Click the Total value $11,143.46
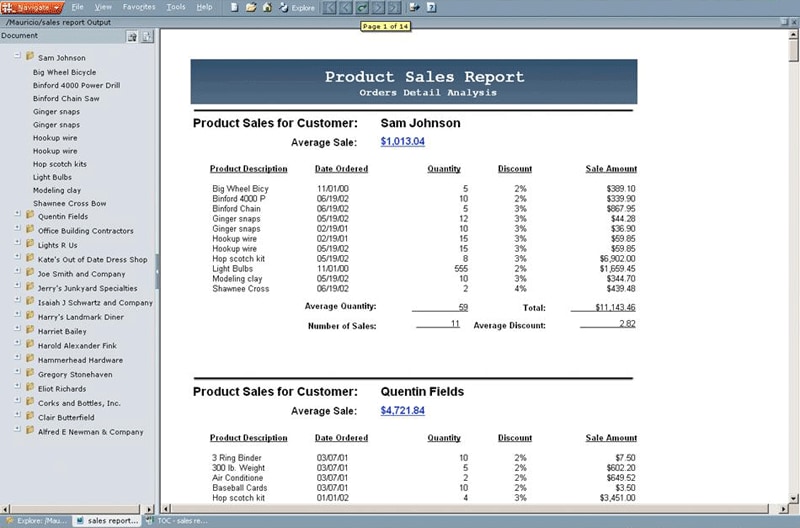This screenshot has height=528, width=800. (615, 307)
